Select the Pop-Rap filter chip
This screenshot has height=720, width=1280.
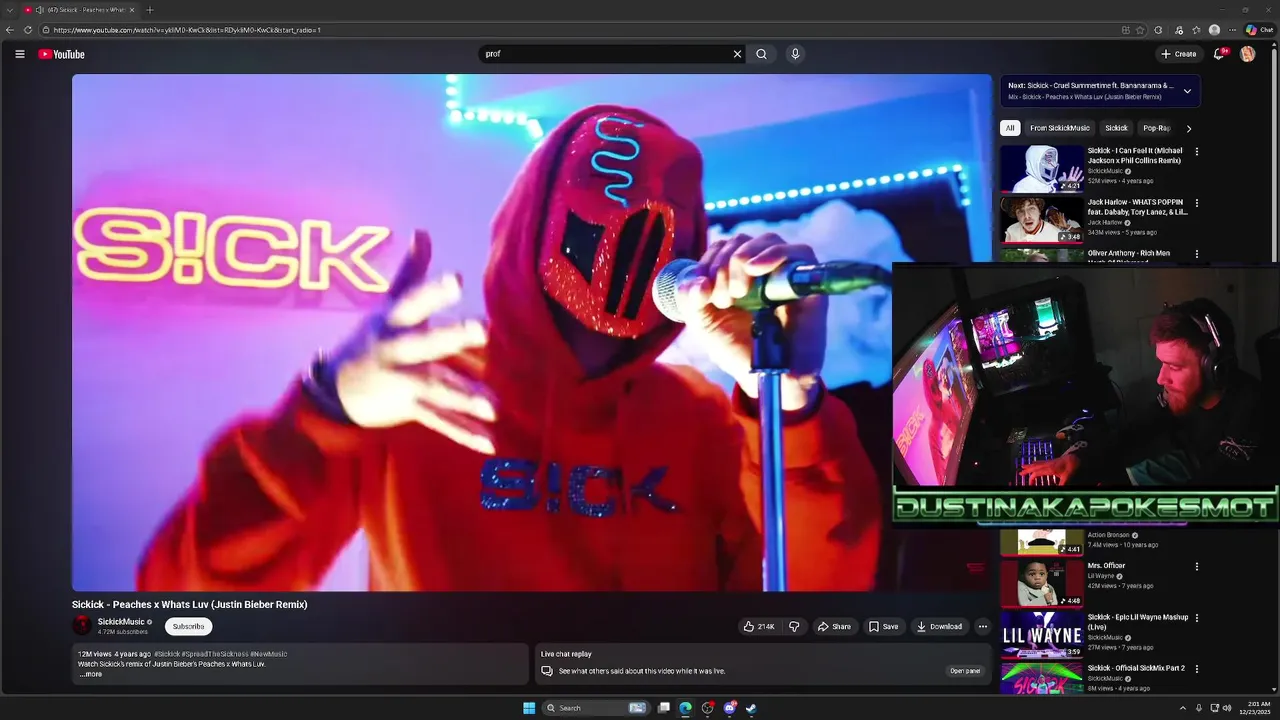[x=1157, y=128]
